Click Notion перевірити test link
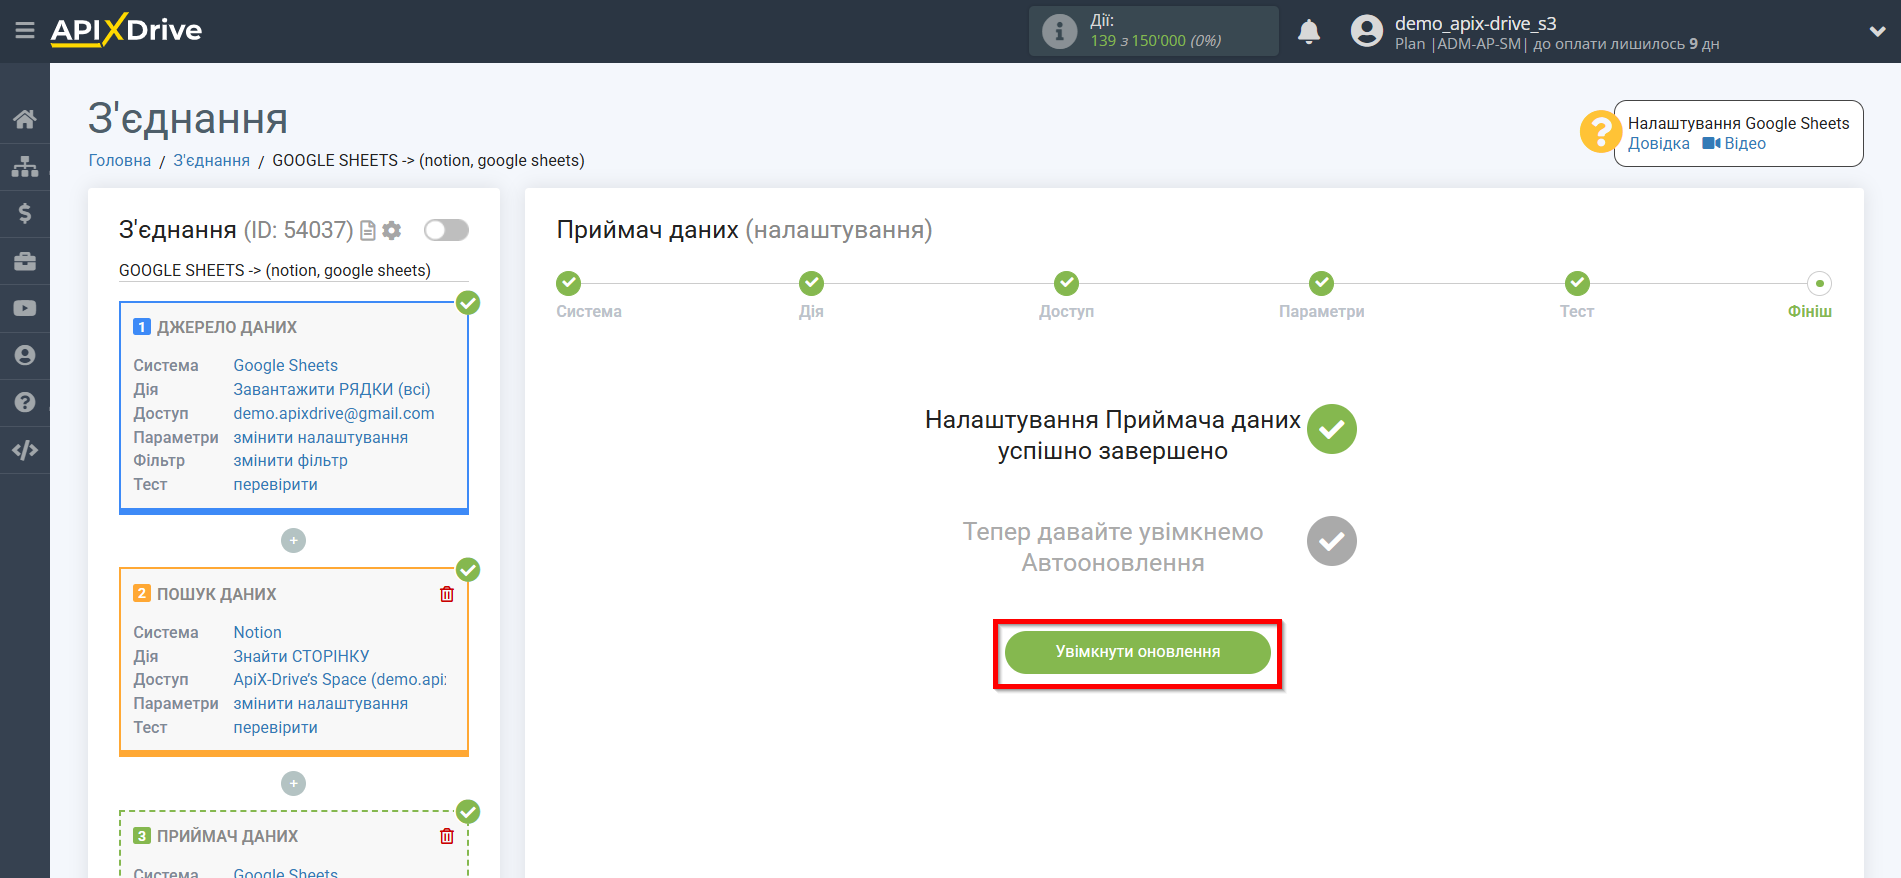This screenshot has width=1901, height=878. (x=276, y=728)
